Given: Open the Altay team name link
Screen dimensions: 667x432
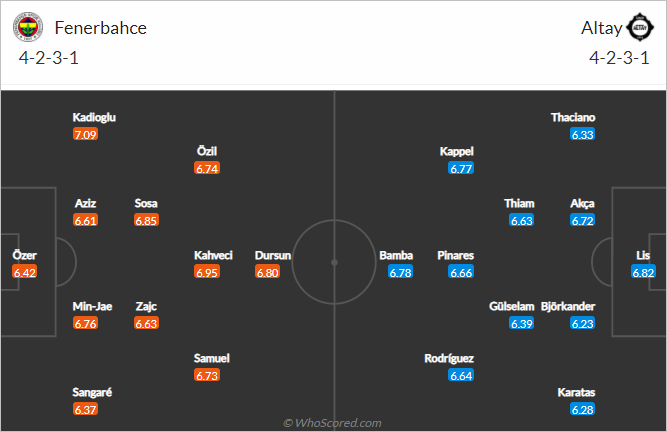Looking at the screenshot, I should point(601,28).
